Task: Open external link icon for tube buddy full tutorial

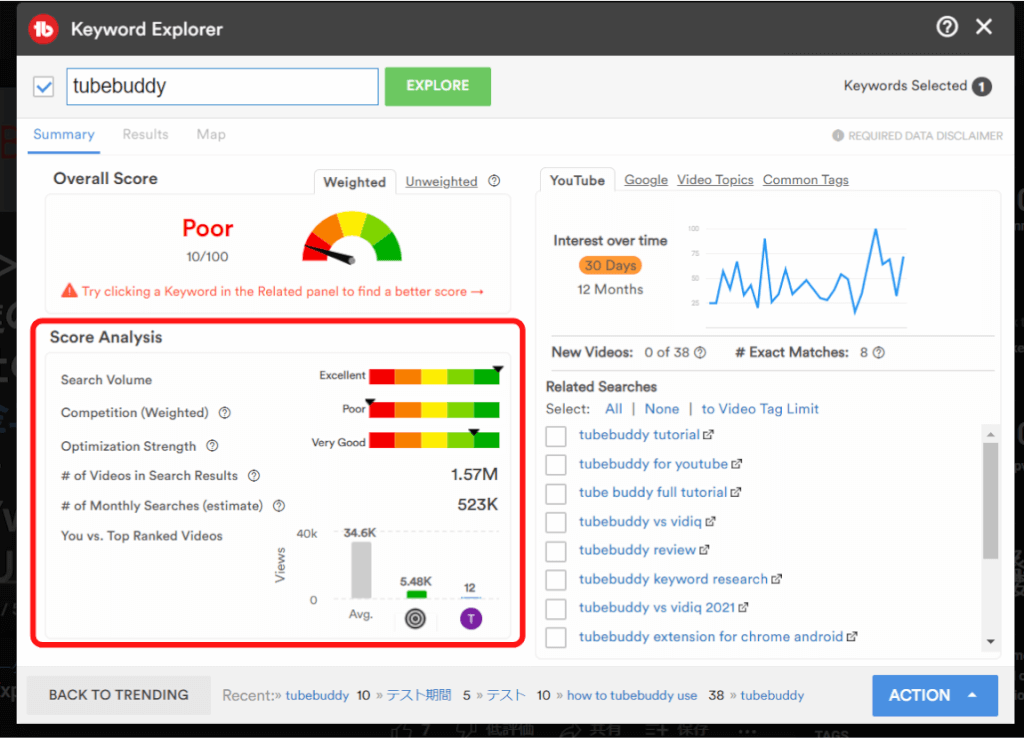Action: [736, 492]
